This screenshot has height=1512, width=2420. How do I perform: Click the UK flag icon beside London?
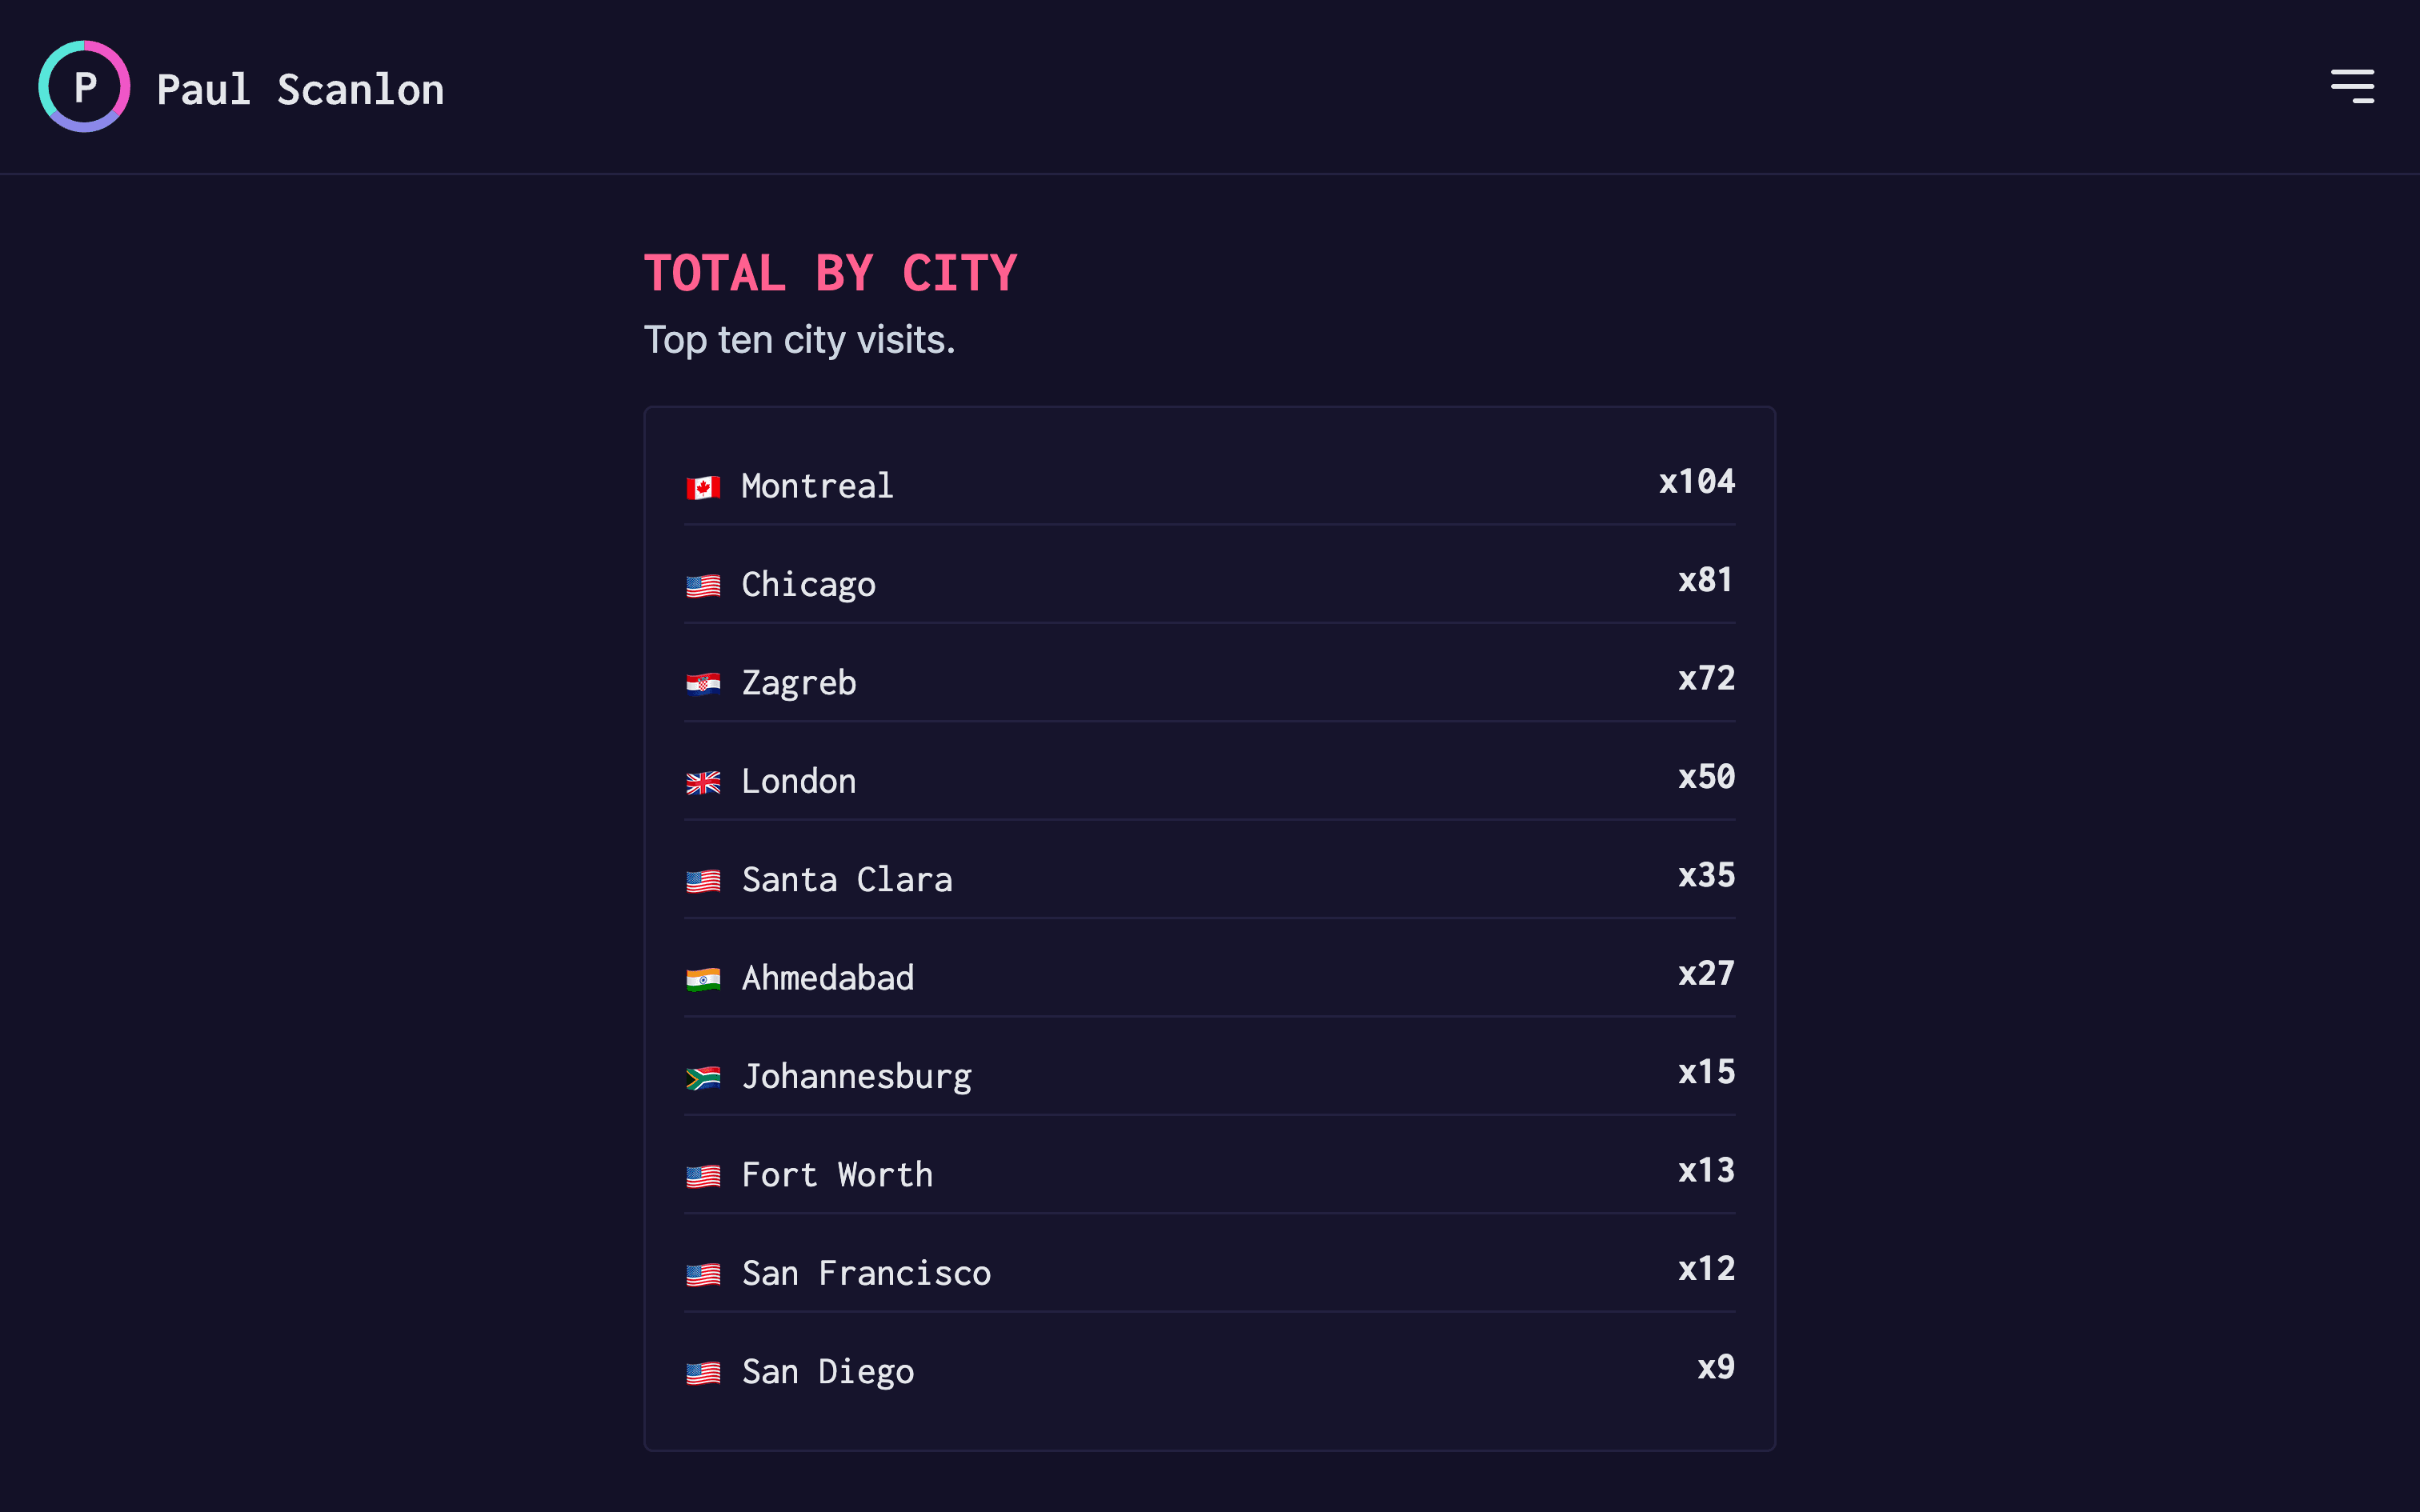[705, 782]
